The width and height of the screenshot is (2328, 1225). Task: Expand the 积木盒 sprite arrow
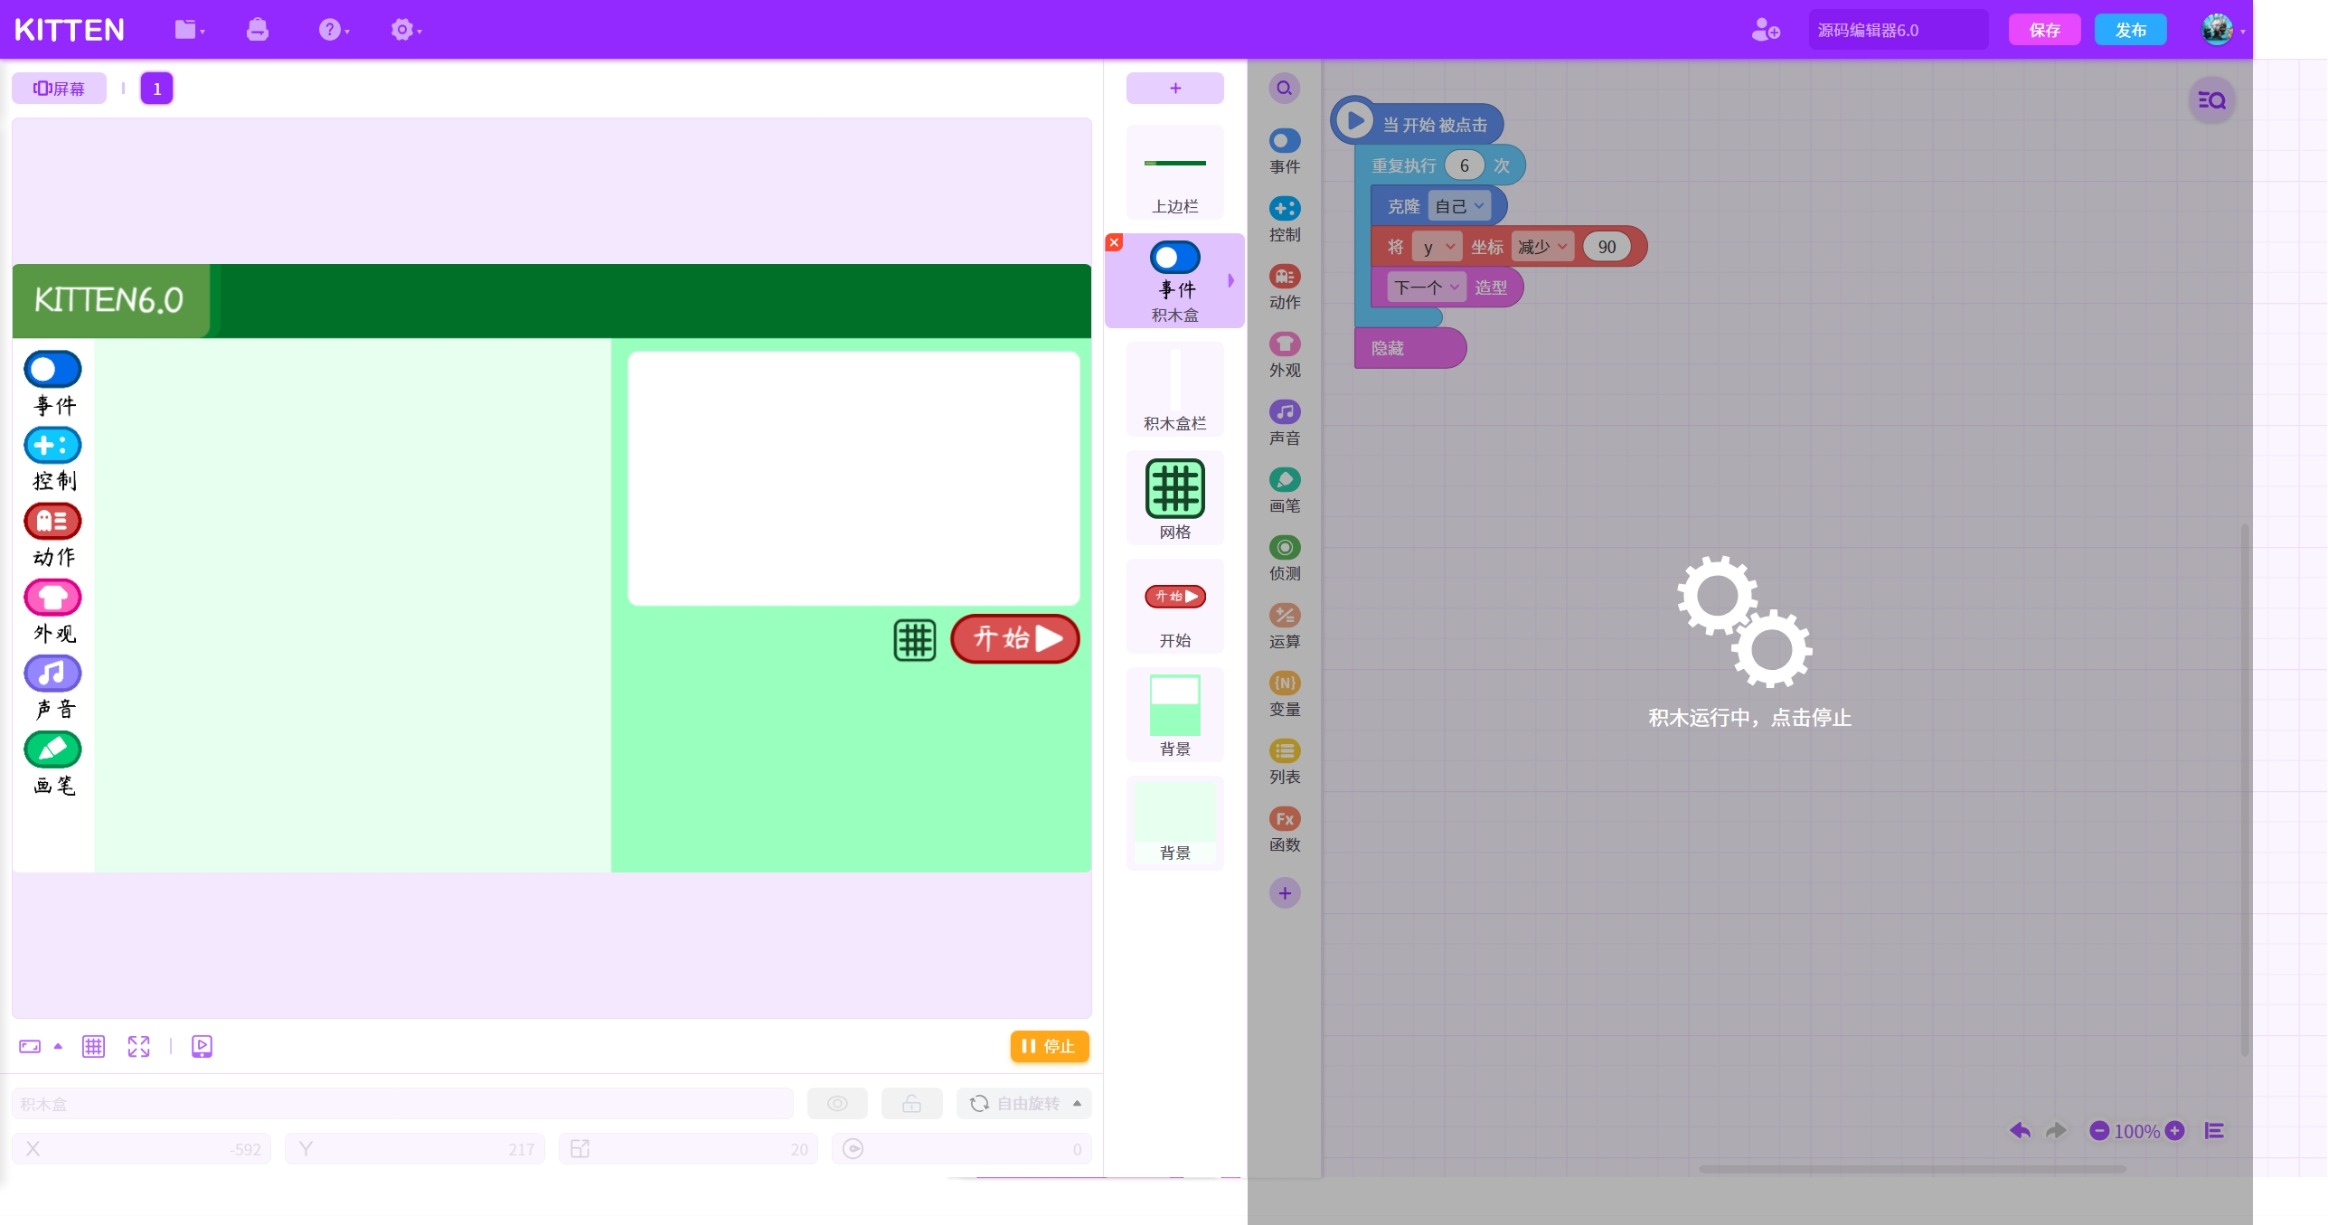[x=1231, y=281]
